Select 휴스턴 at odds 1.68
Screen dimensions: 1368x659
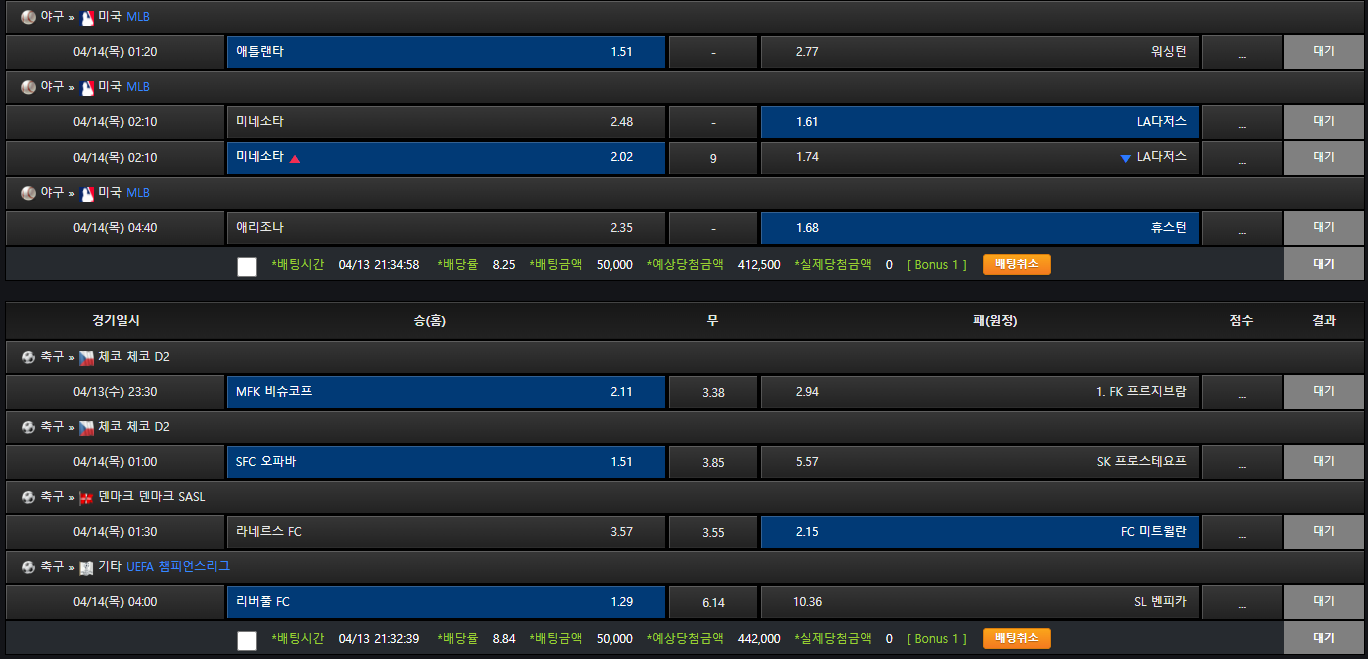tap(980, 228)
